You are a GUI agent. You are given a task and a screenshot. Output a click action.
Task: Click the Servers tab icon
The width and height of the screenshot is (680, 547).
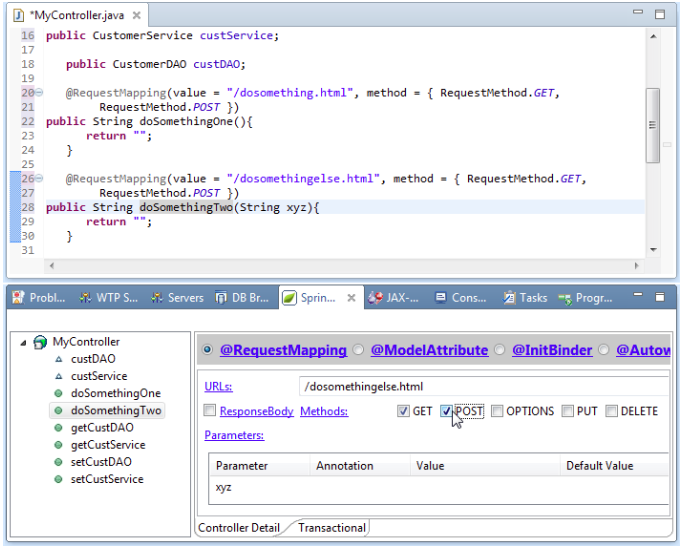click(x=157, y=298)
